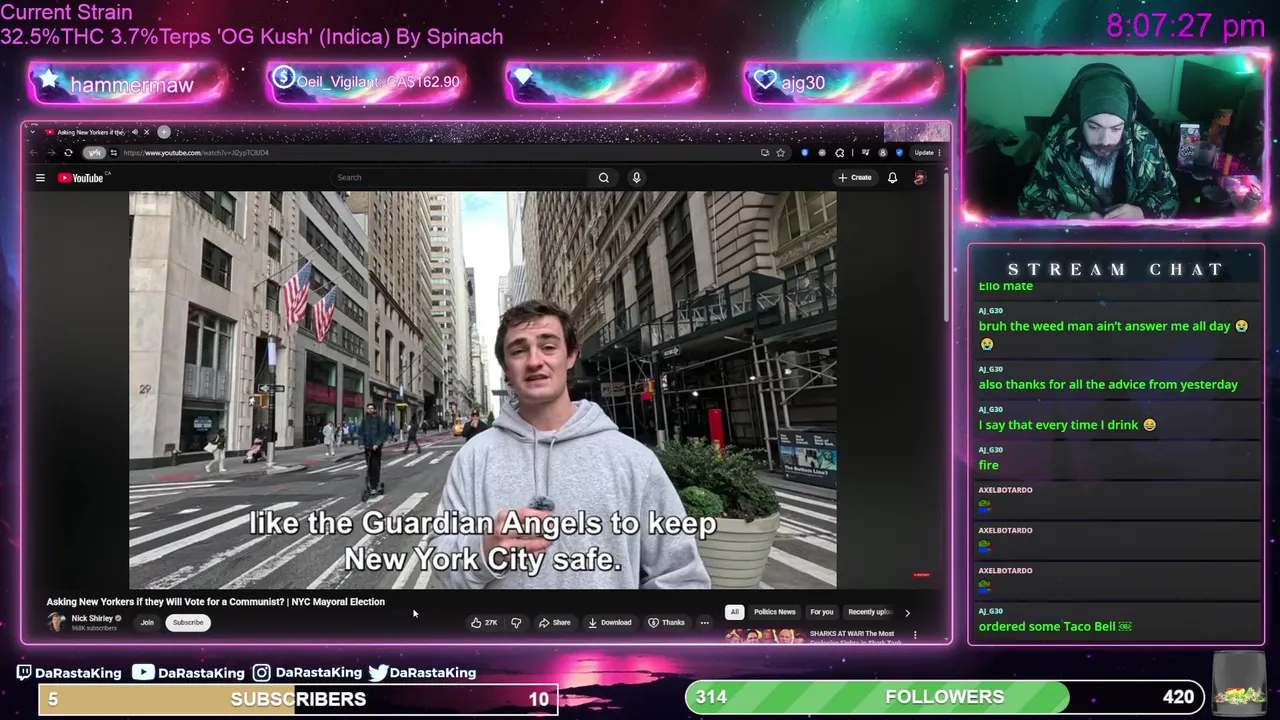1280x720 pixels.
Task: Click the URL in the address bar
Action: 196,153
